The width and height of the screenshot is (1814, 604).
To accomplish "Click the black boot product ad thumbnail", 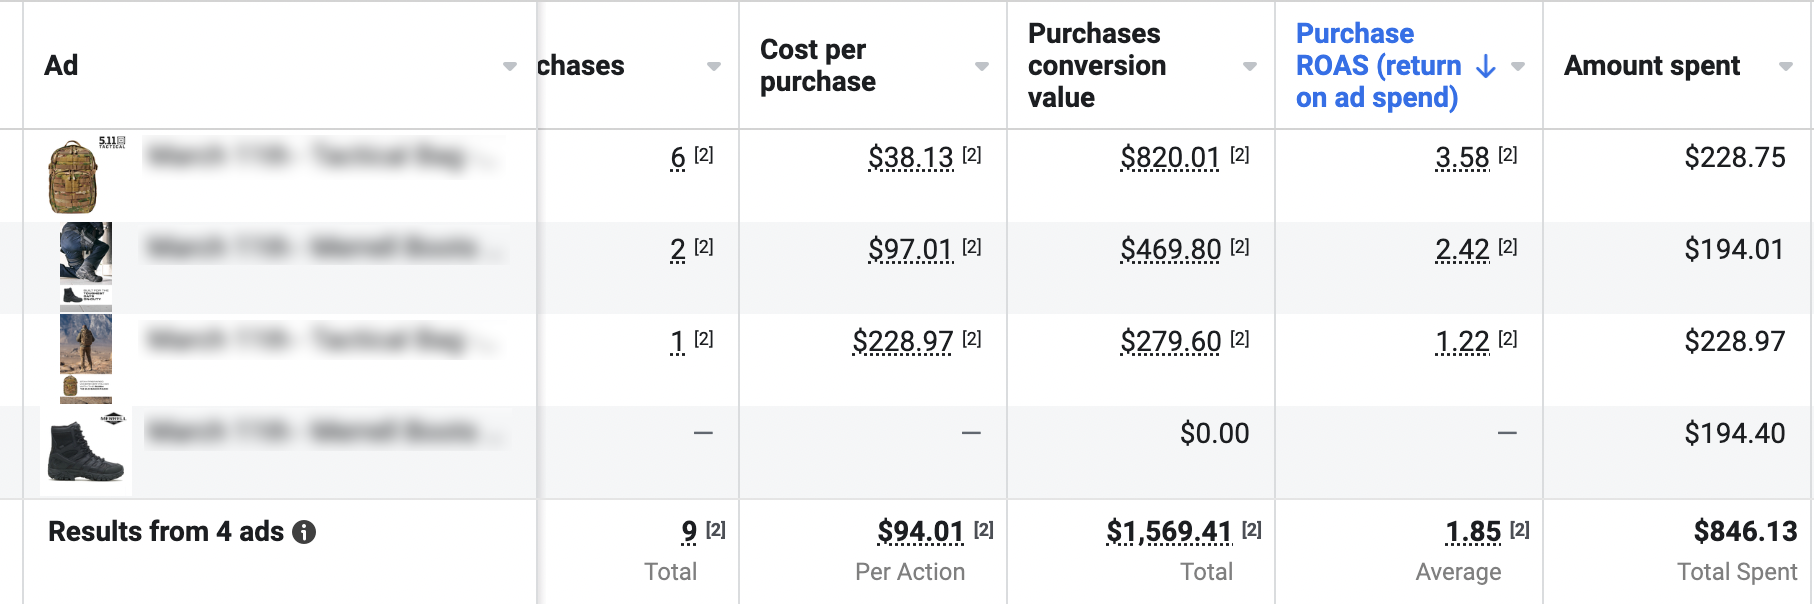I will (x=86, y=450).
